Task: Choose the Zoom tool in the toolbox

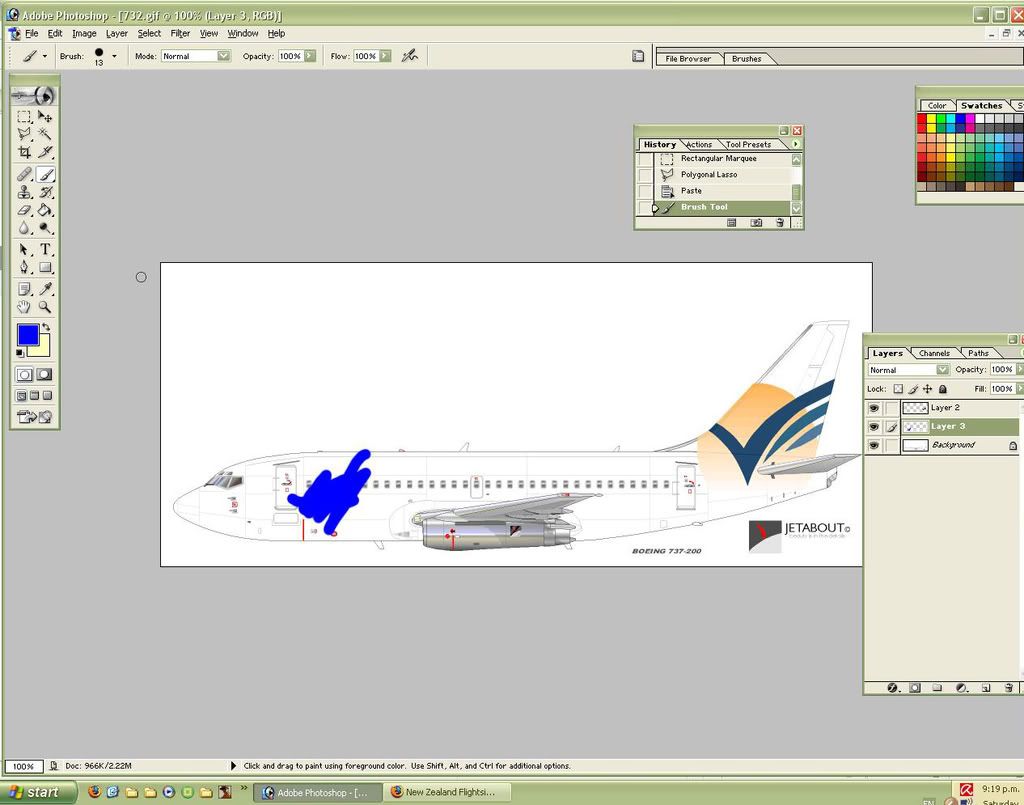Action: 45,308
